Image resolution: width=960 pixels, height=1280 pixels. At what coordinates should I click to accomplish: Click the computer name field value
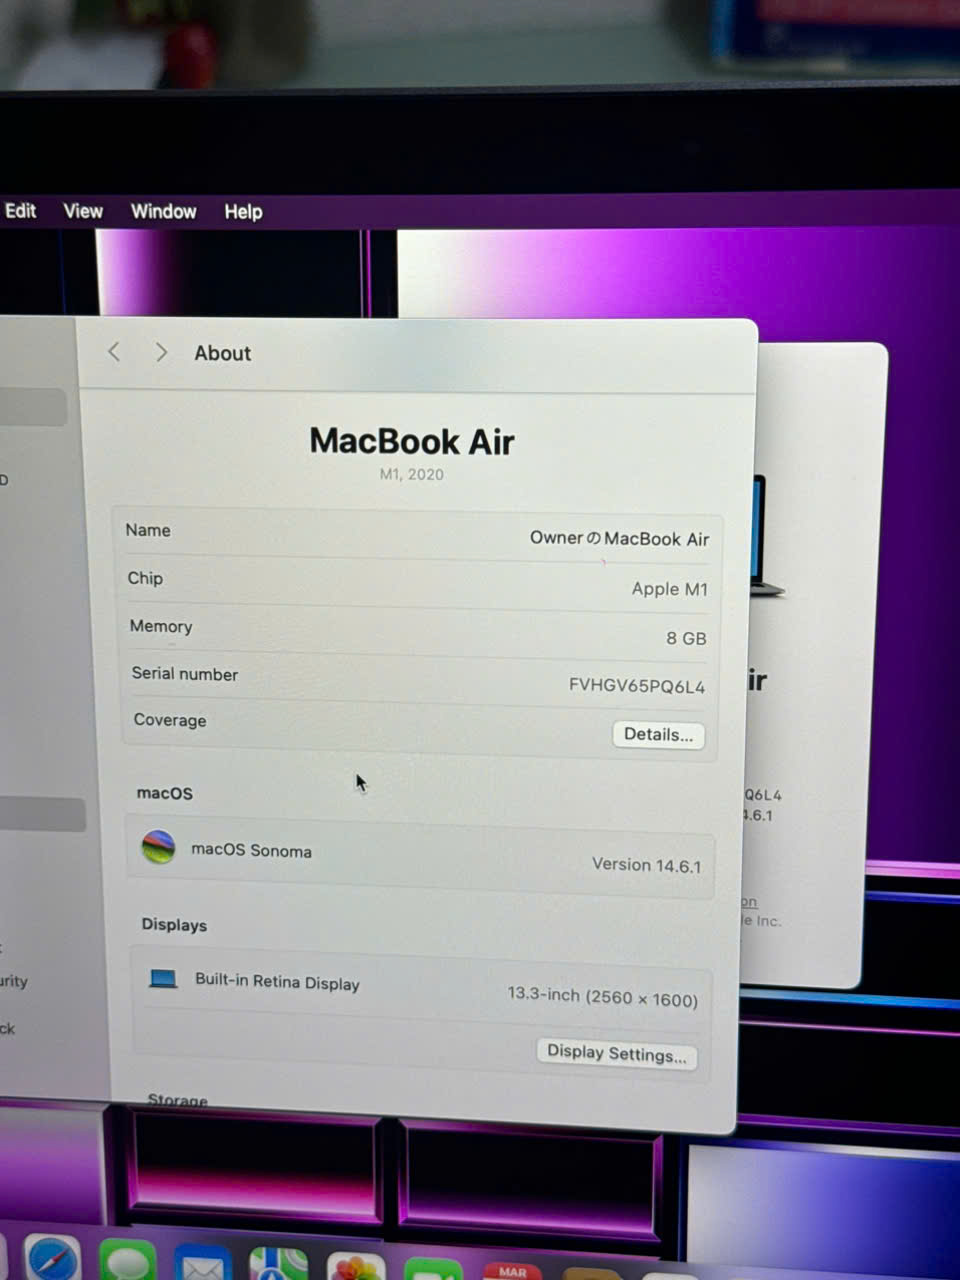point(619,538)
